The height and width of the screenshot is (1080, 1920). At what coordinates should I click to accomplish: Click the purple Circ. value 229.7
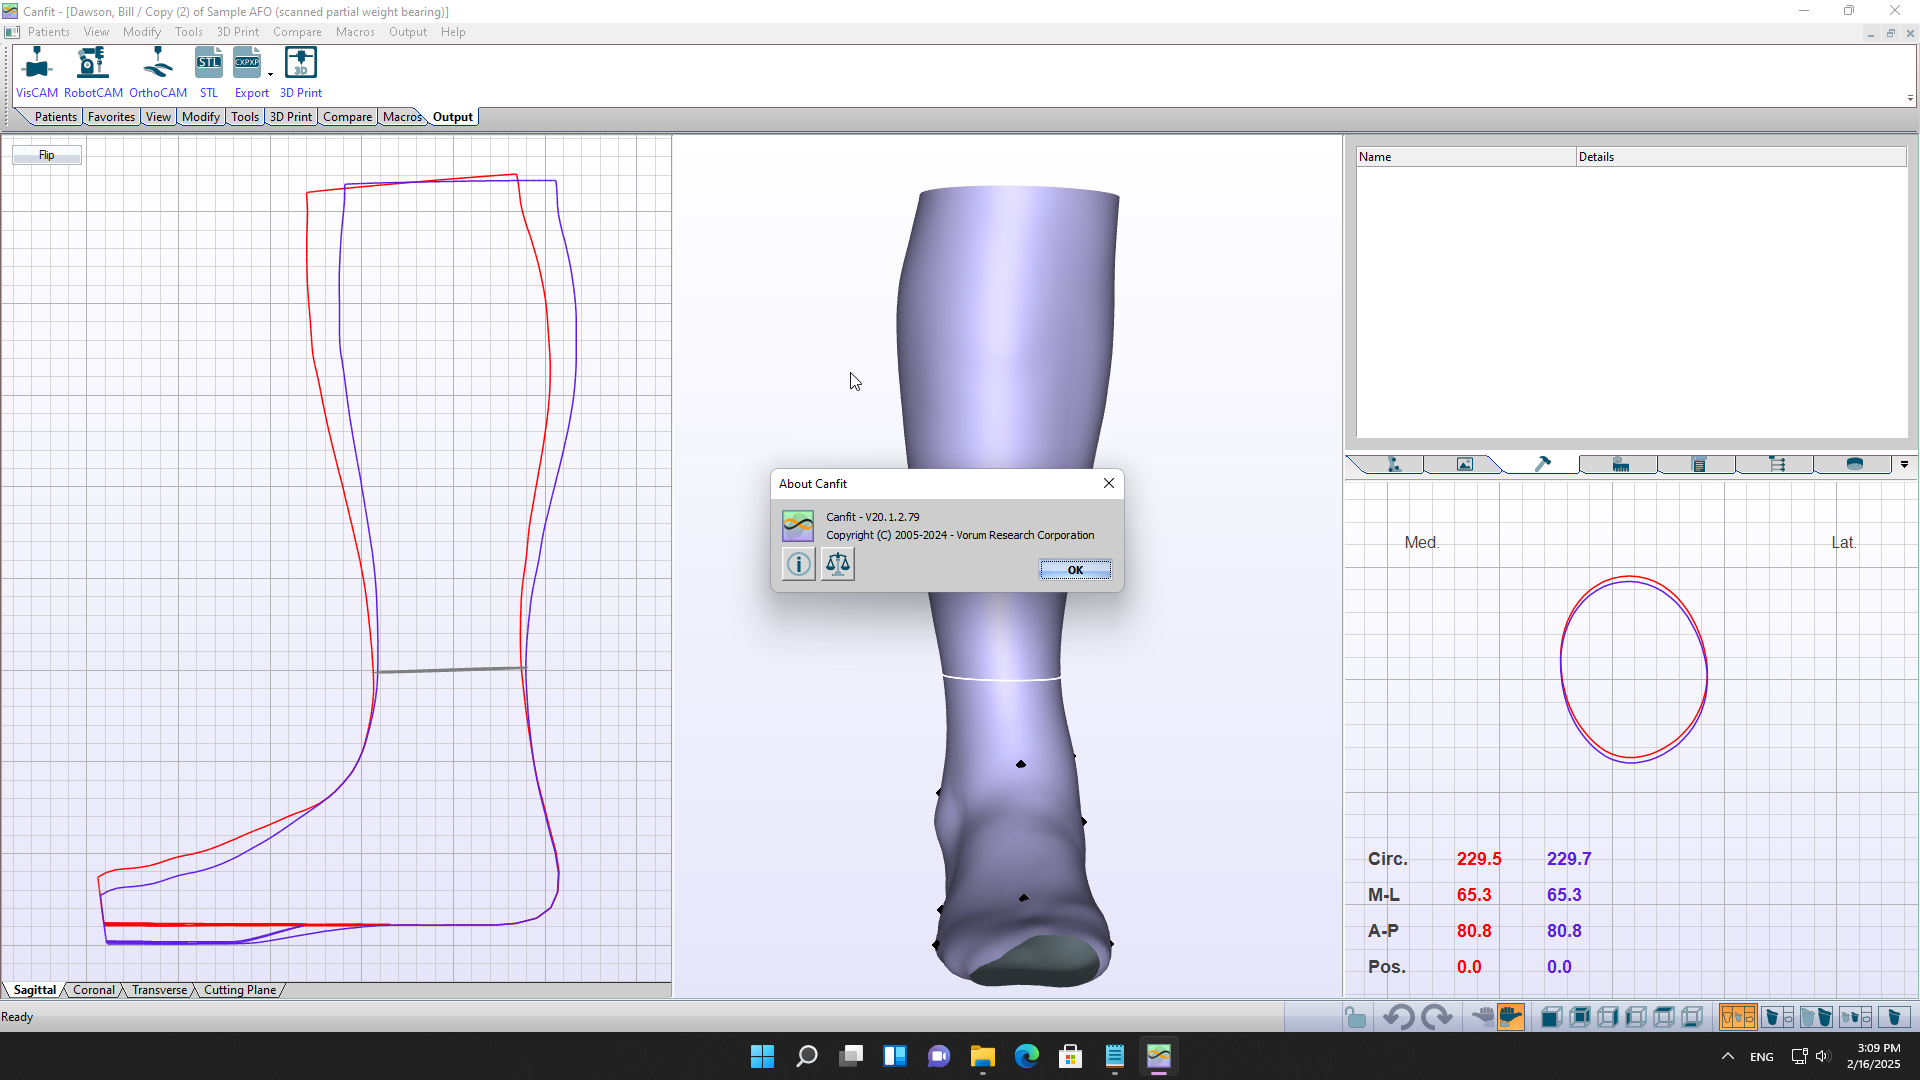coord(1569,859)
